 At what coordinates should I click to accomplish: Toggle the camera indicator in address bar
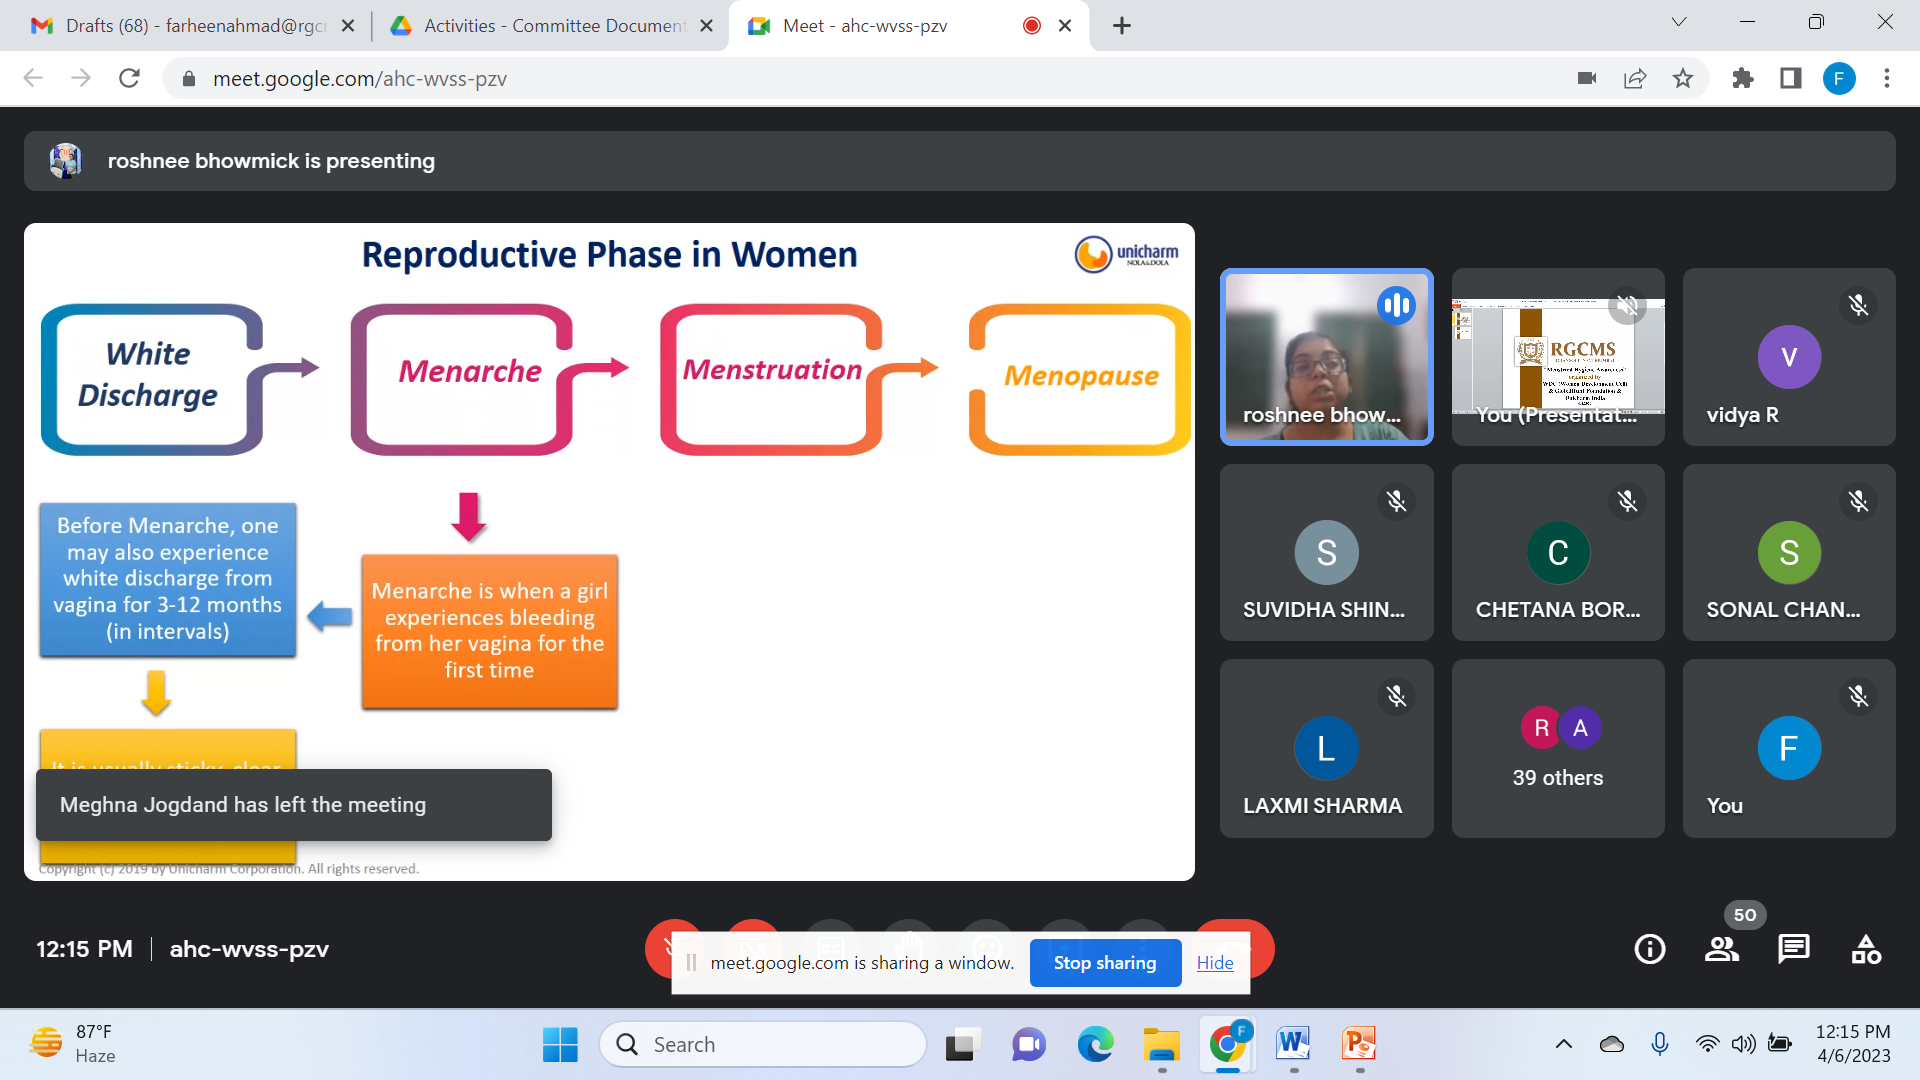[x=1587, y=78]
